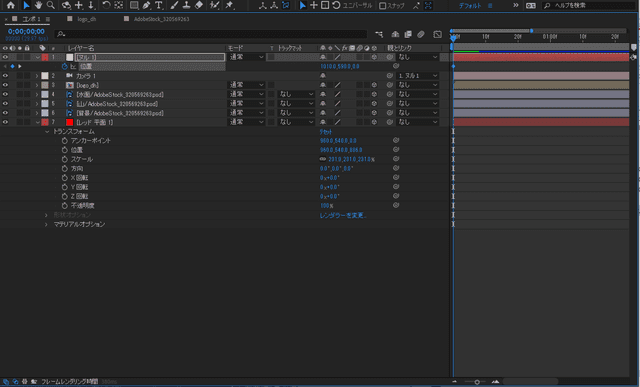Viewport: 640px width, 387px height.
Task: Click the timeline zoom slider handle
Action: point(477,382)
